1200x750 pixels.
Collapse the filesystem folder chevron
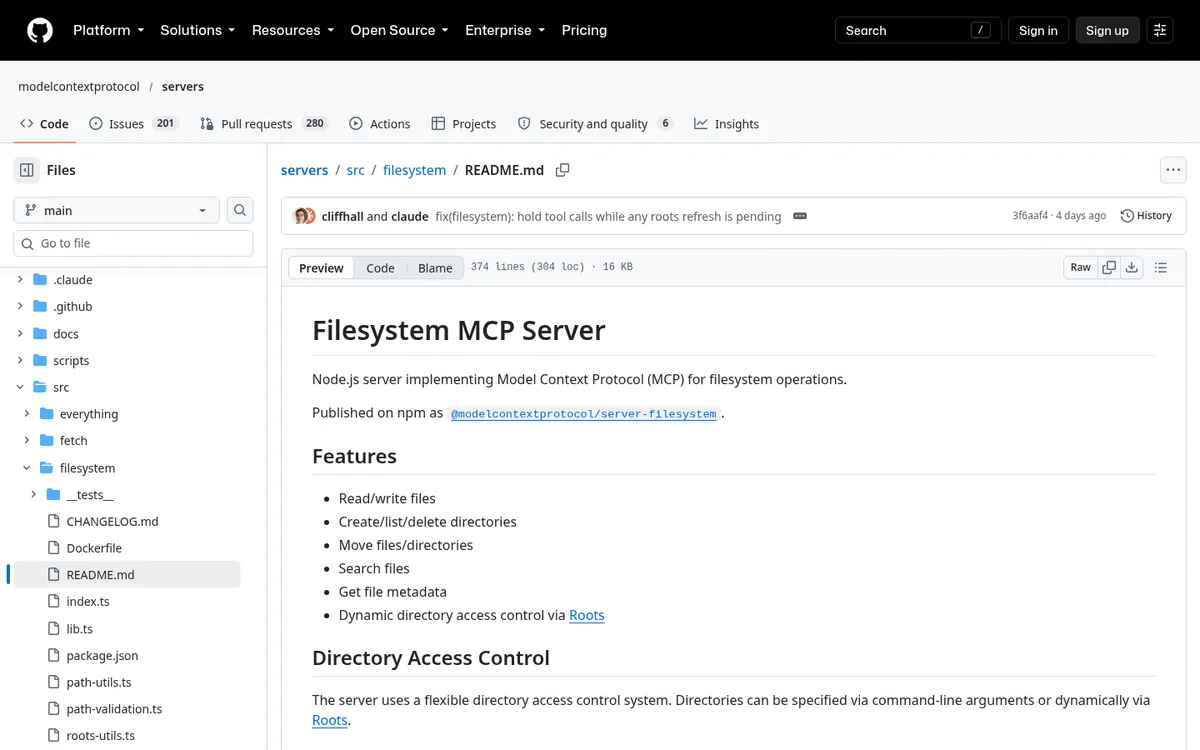pos(27,468)
